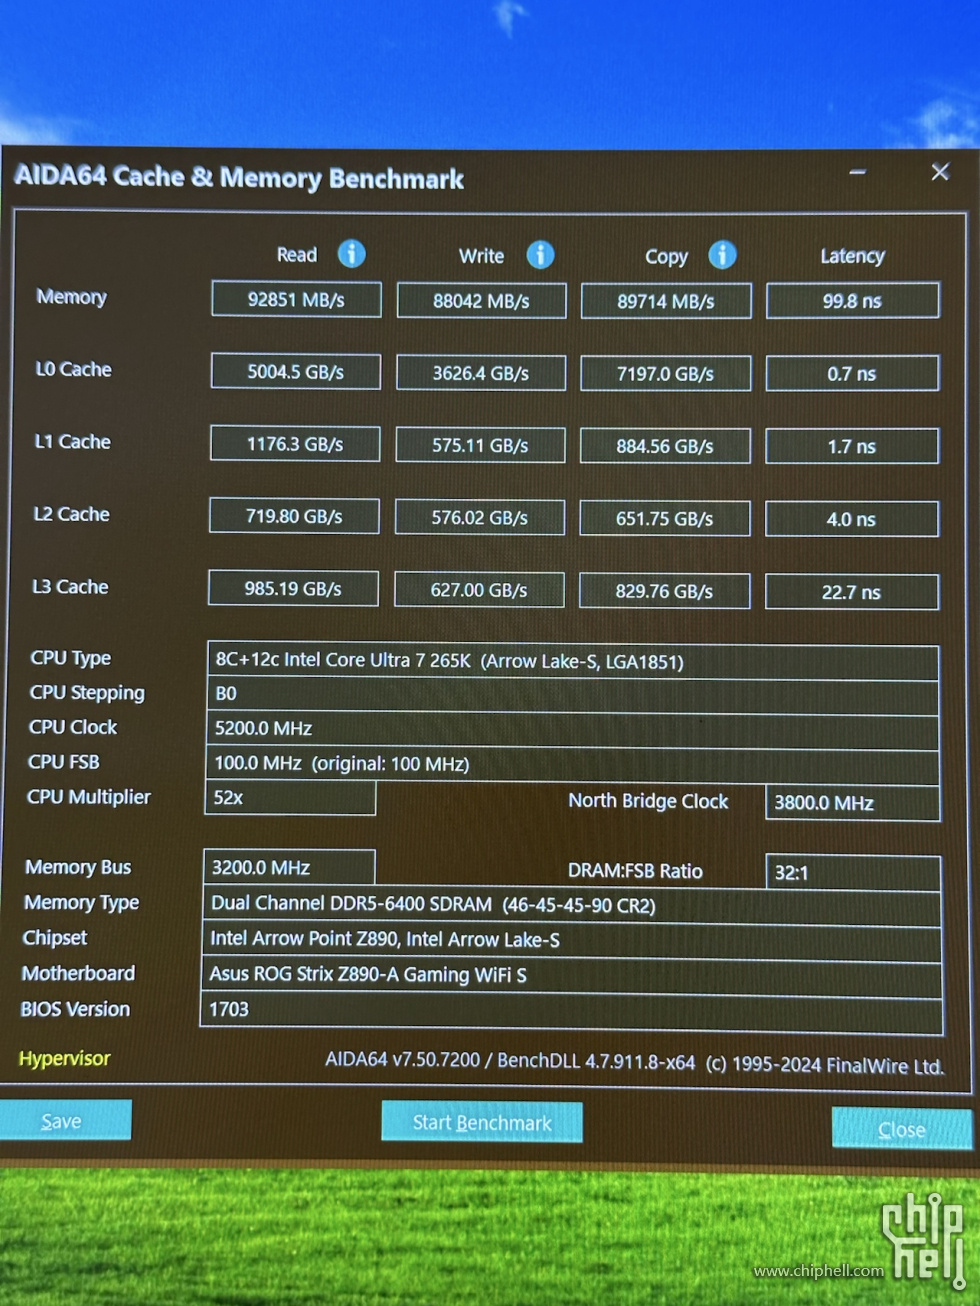The width and height of the screenshot is (980, 1306).
Task: Select L0 Cache Read 5004.5 GB/s
Action: pyautogui.click(x=296, y=371)
